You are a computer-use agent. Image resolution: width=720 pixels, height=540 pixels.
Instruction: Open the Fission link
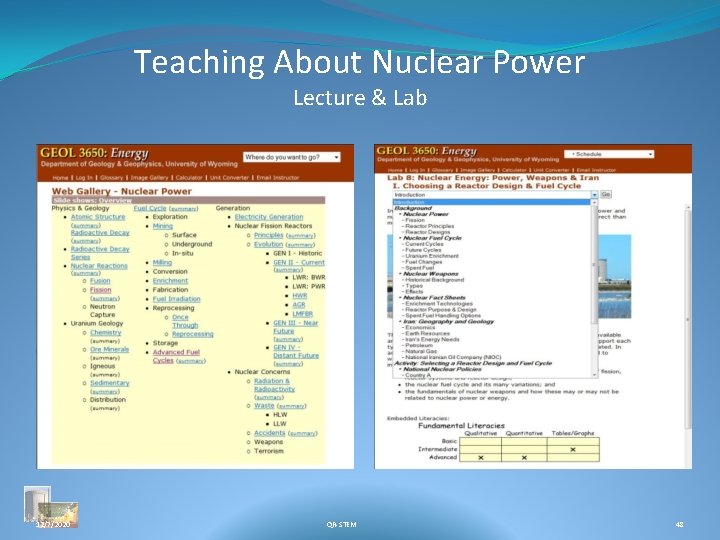(x=101, y=290)
